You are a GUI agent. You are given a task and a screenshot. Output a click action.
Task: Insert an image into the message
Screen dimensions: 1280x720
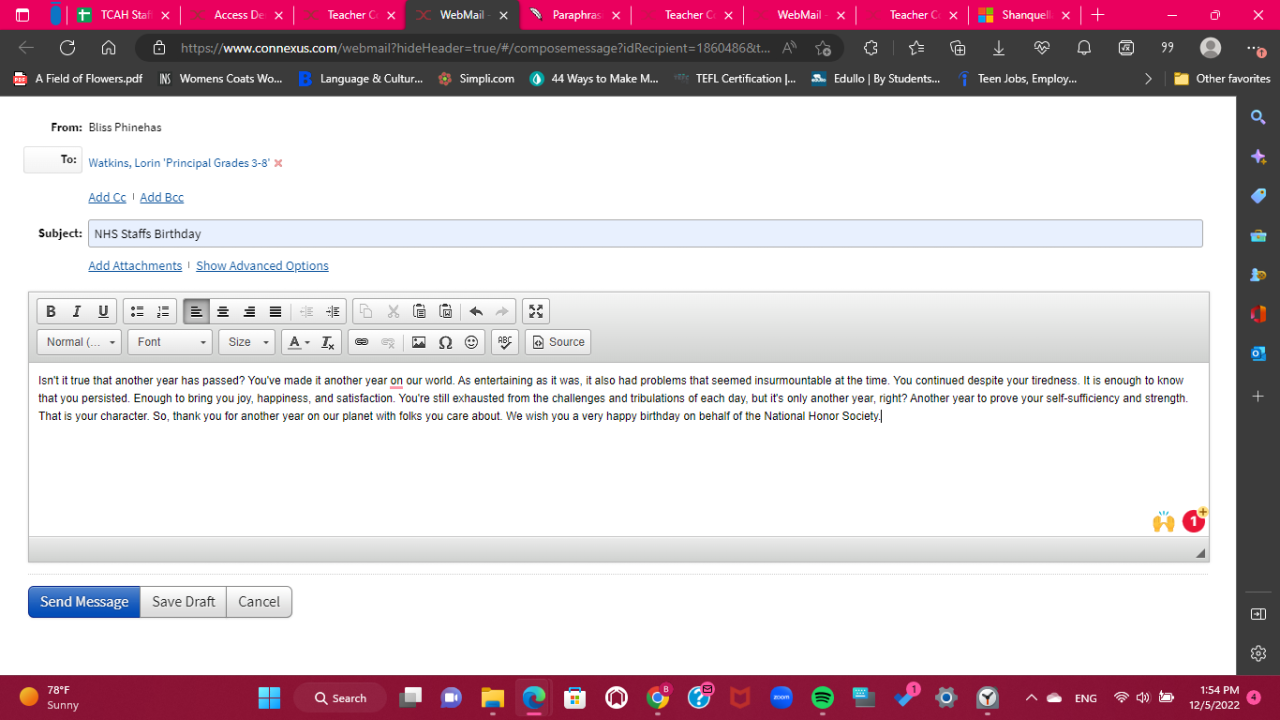(x=419, y=342)
